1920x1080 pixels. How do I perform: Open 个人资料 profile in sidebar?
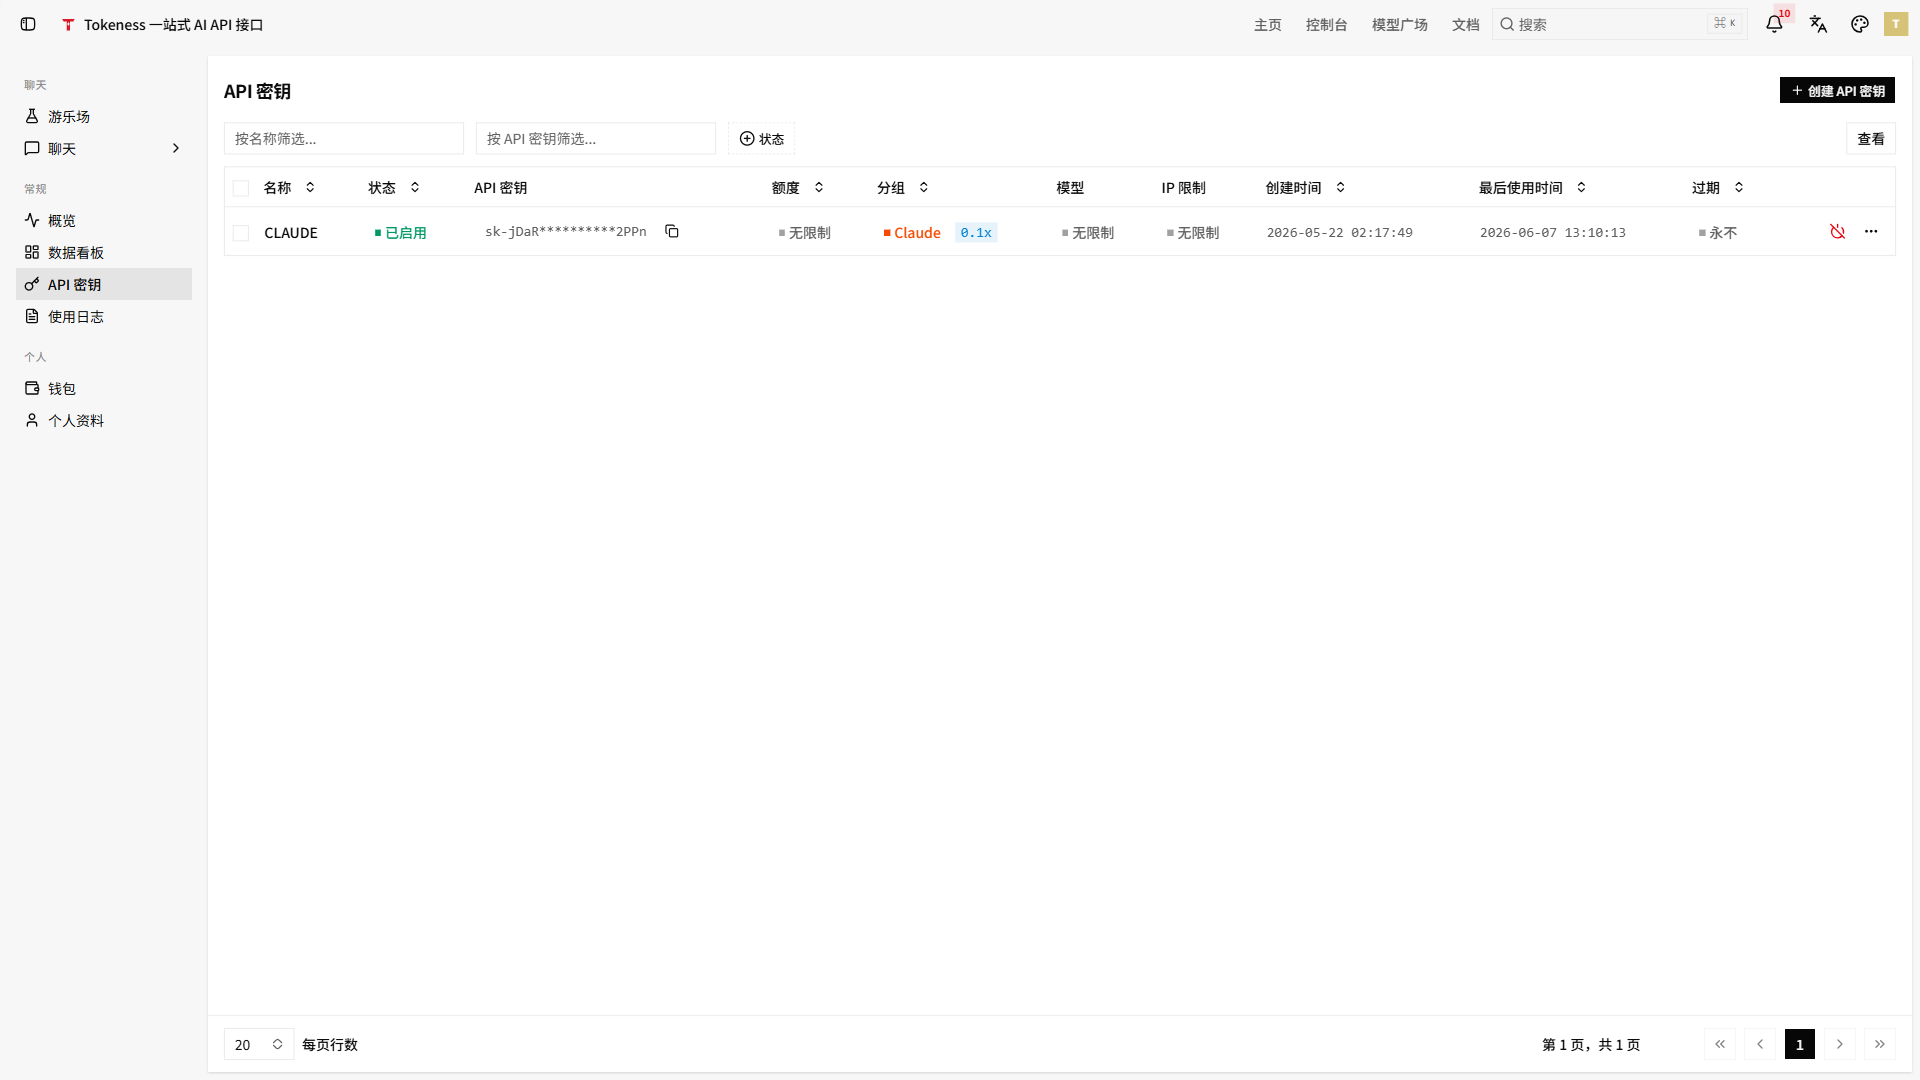[104, 420]
